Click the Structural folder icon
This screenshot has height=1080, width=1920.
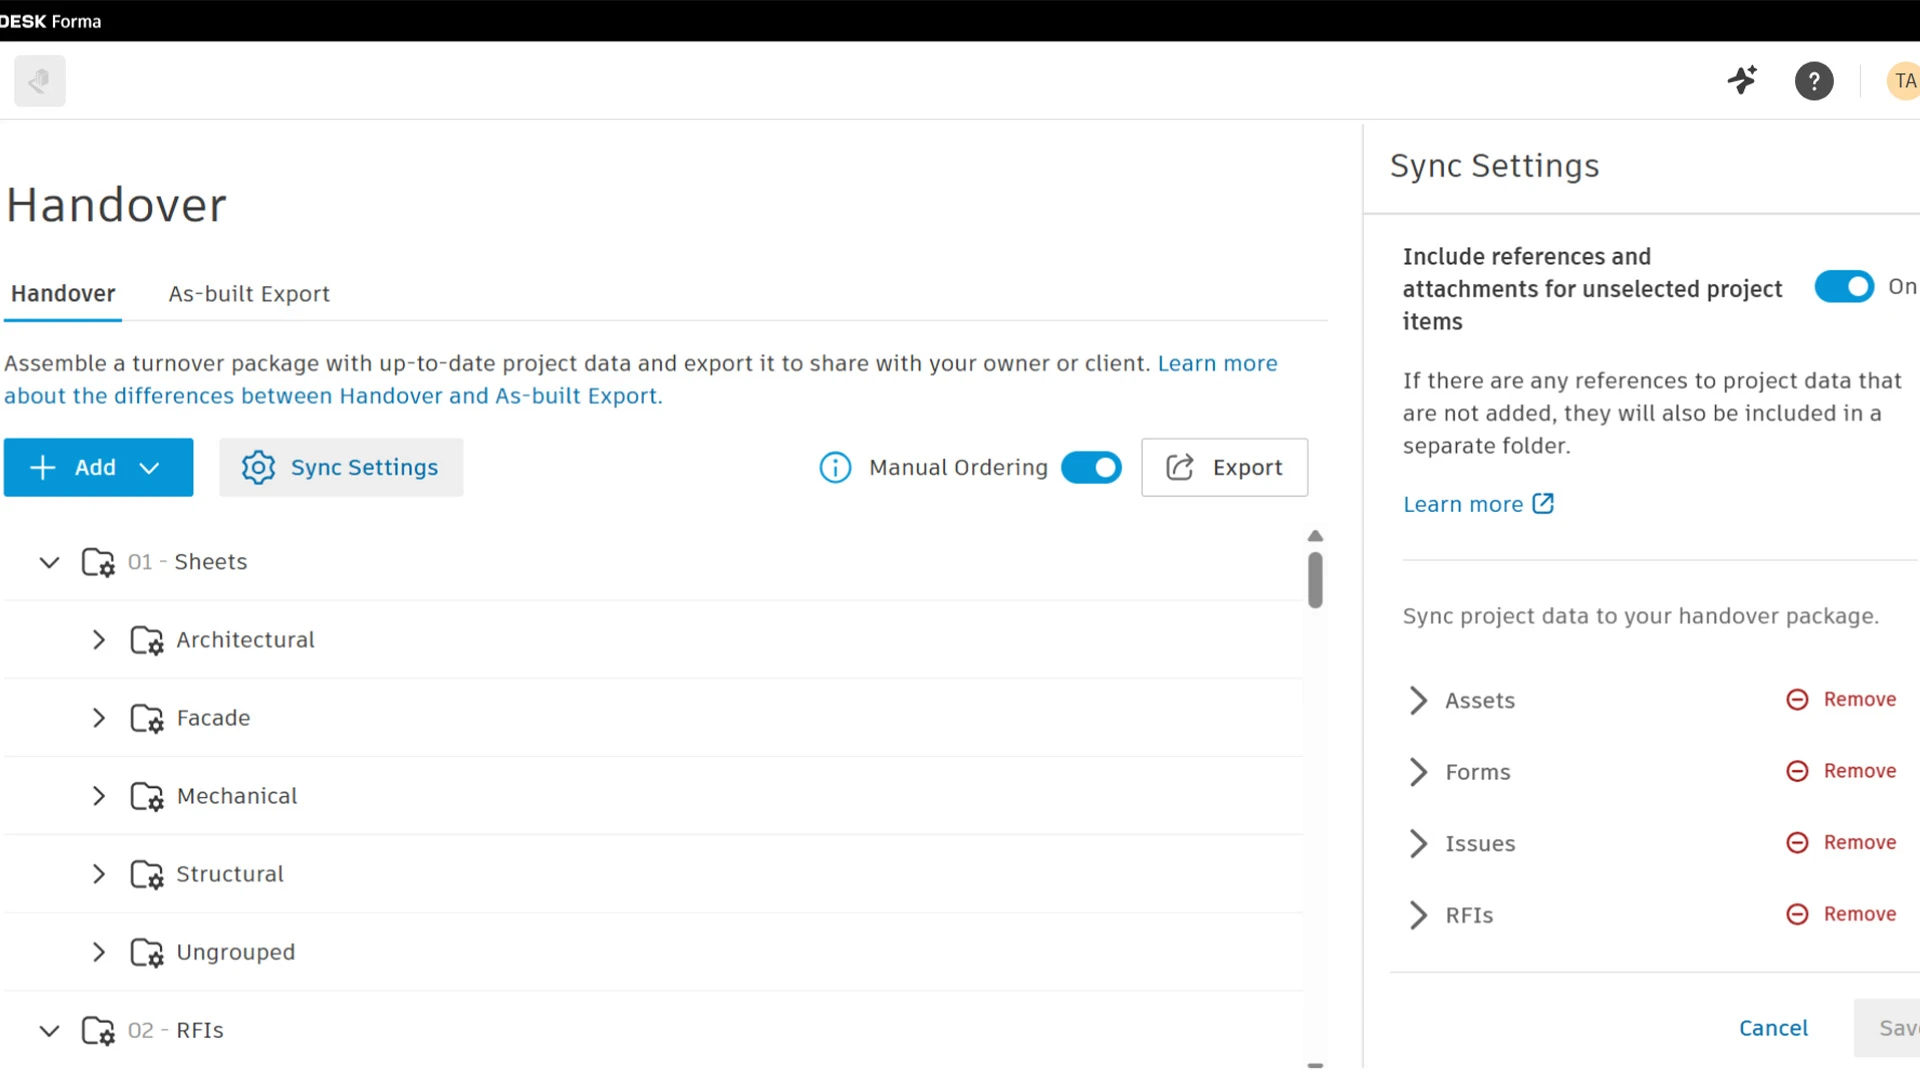point(147,874)
